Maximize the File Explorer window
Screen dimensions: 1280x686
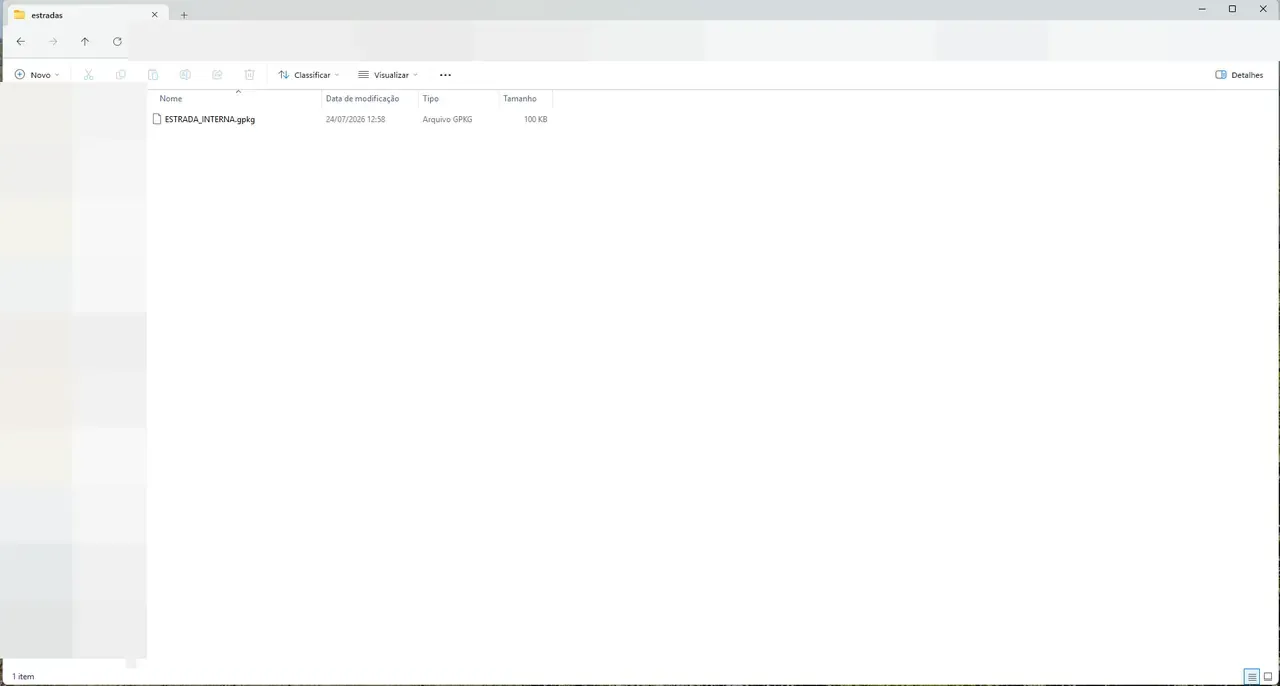point(1232,9)
